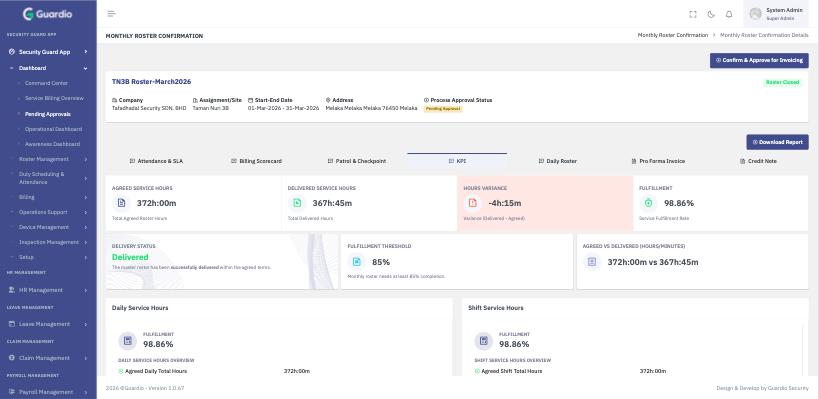Click the Monthly Roster Confirmation breadcrumb link

point(673,35)
